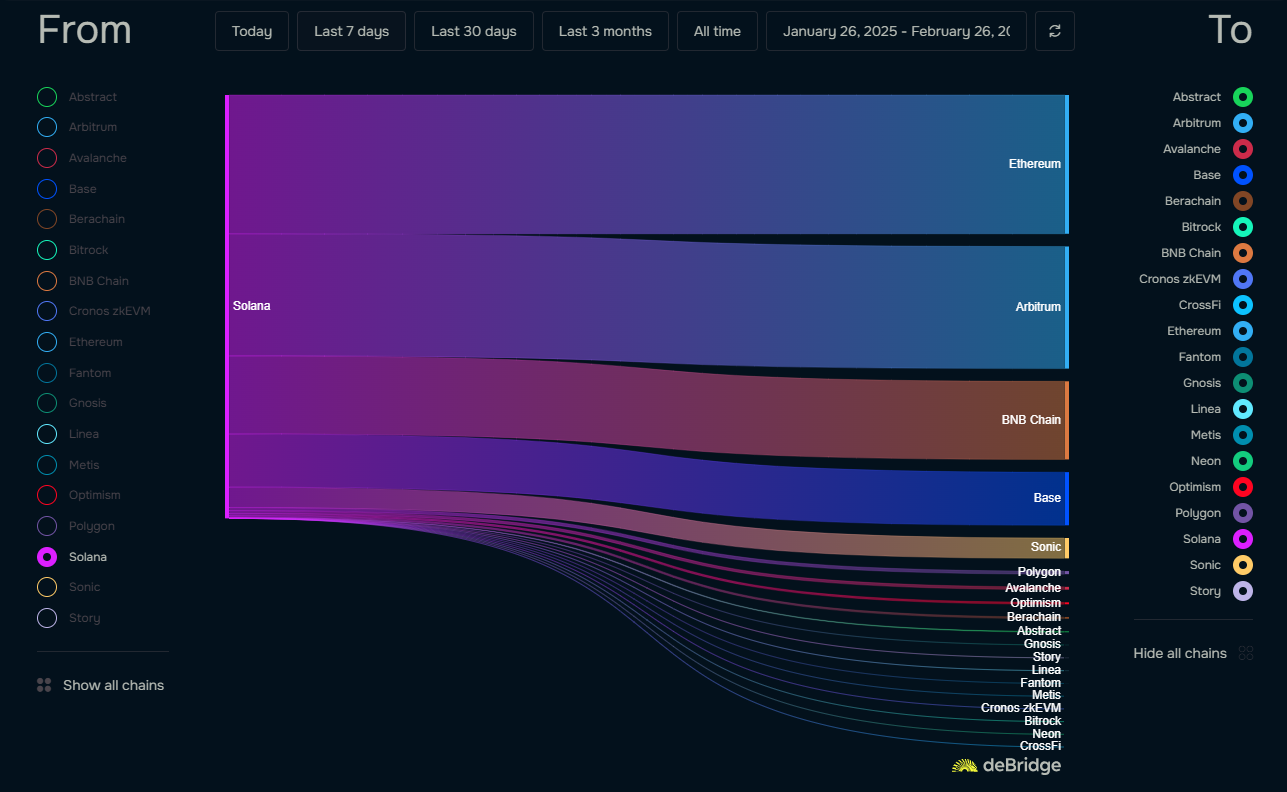Enable Story in the From list
1287x792 pixels.
(x=47, y=618)
